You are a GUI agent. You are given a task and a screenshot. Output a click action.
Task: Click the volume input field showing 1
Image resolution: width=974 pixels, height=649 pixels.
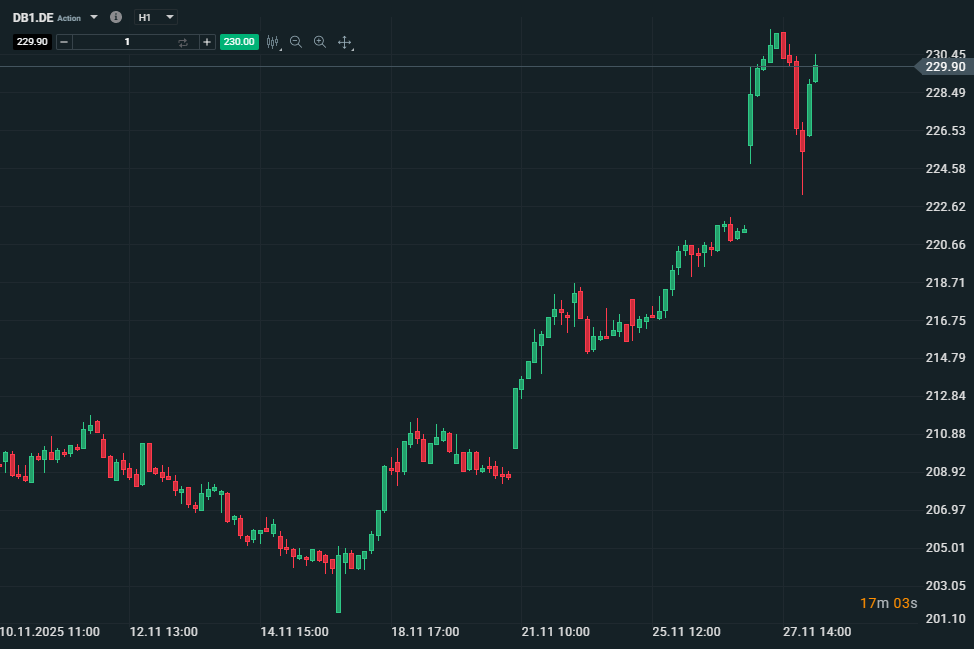[126, 42]
